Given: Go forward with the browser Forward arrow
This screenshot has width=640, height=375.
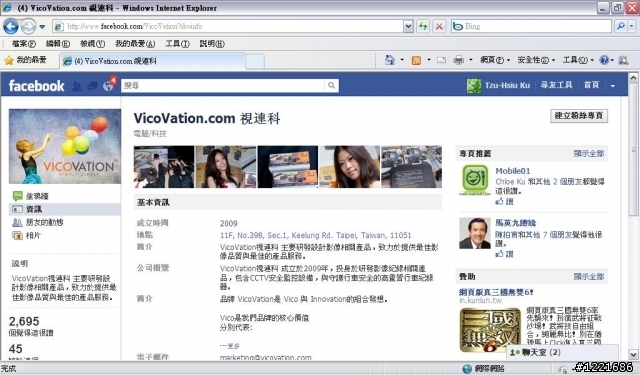Looking at the screenshot, I should click(x=28, y=27).
